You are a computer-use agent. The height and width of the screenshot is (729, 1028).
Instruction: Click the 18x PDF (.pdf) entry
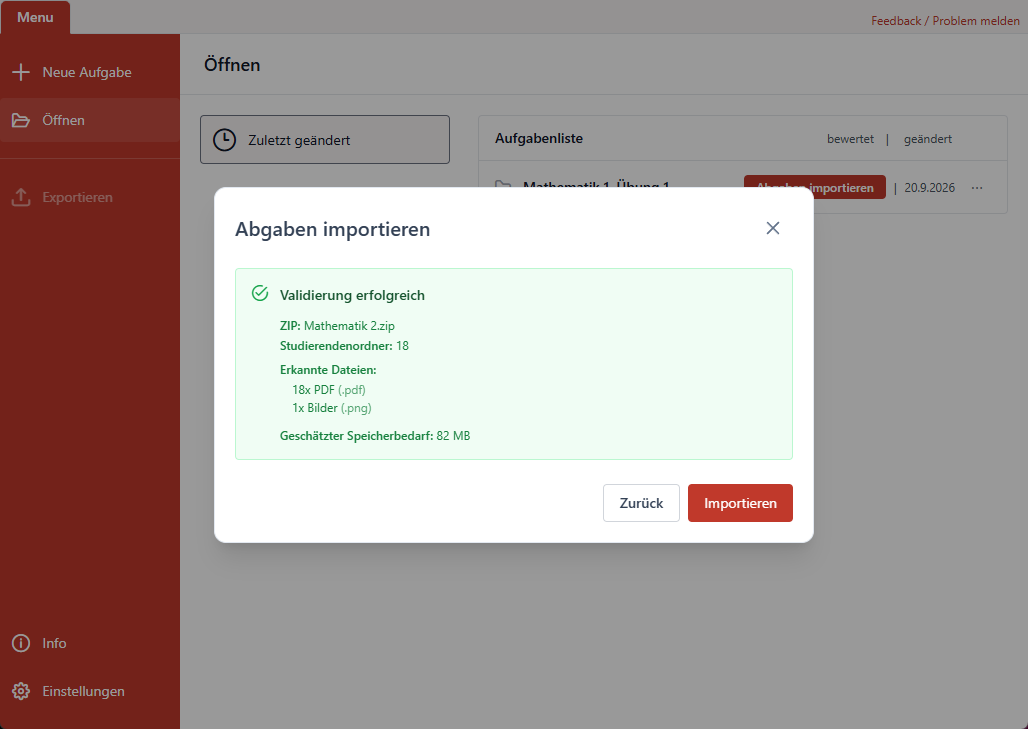[328, 389]
